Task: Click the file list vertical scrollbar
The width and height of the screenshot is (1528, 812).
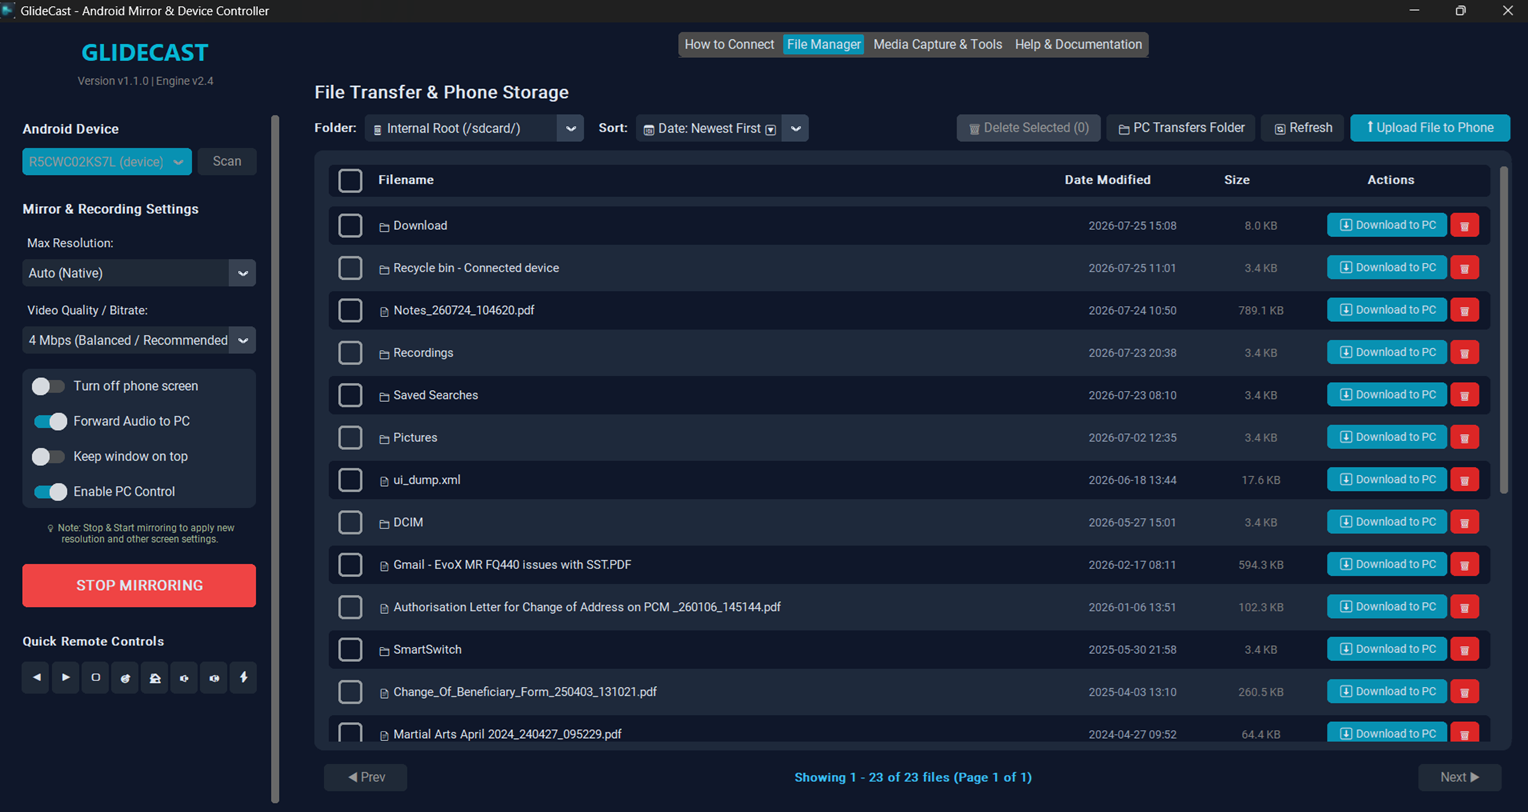Action: [1504, 330]
